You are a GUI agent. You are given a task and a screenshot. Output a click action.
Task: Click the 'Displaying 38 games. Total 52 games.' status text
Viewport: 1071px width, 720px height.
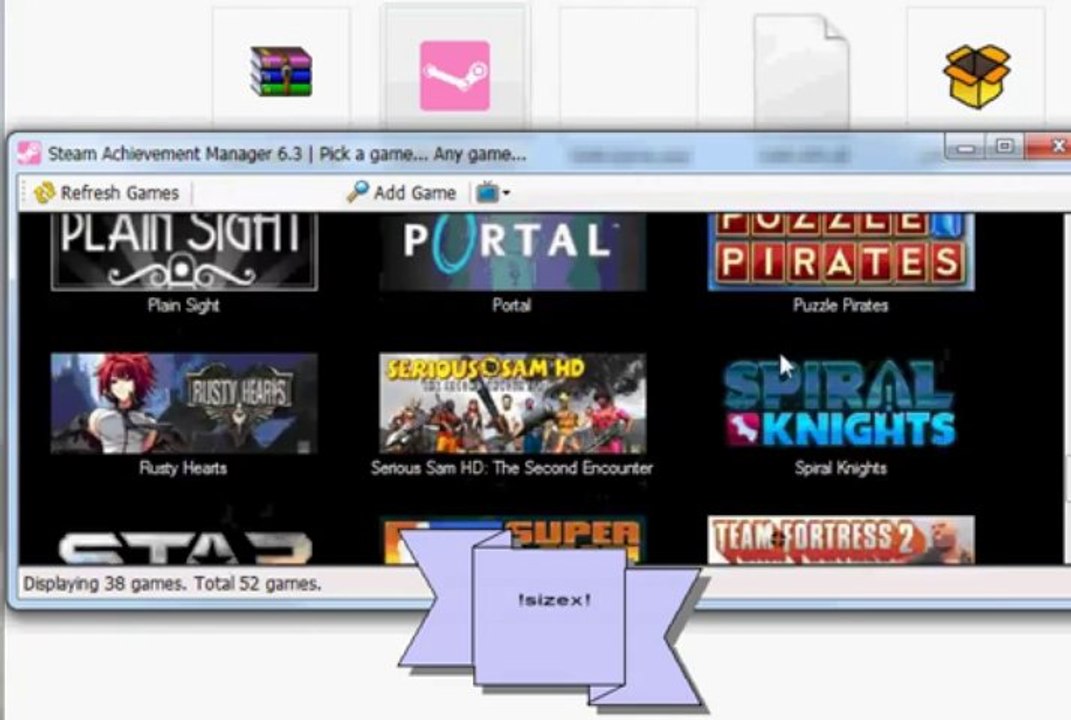(172, 584)
